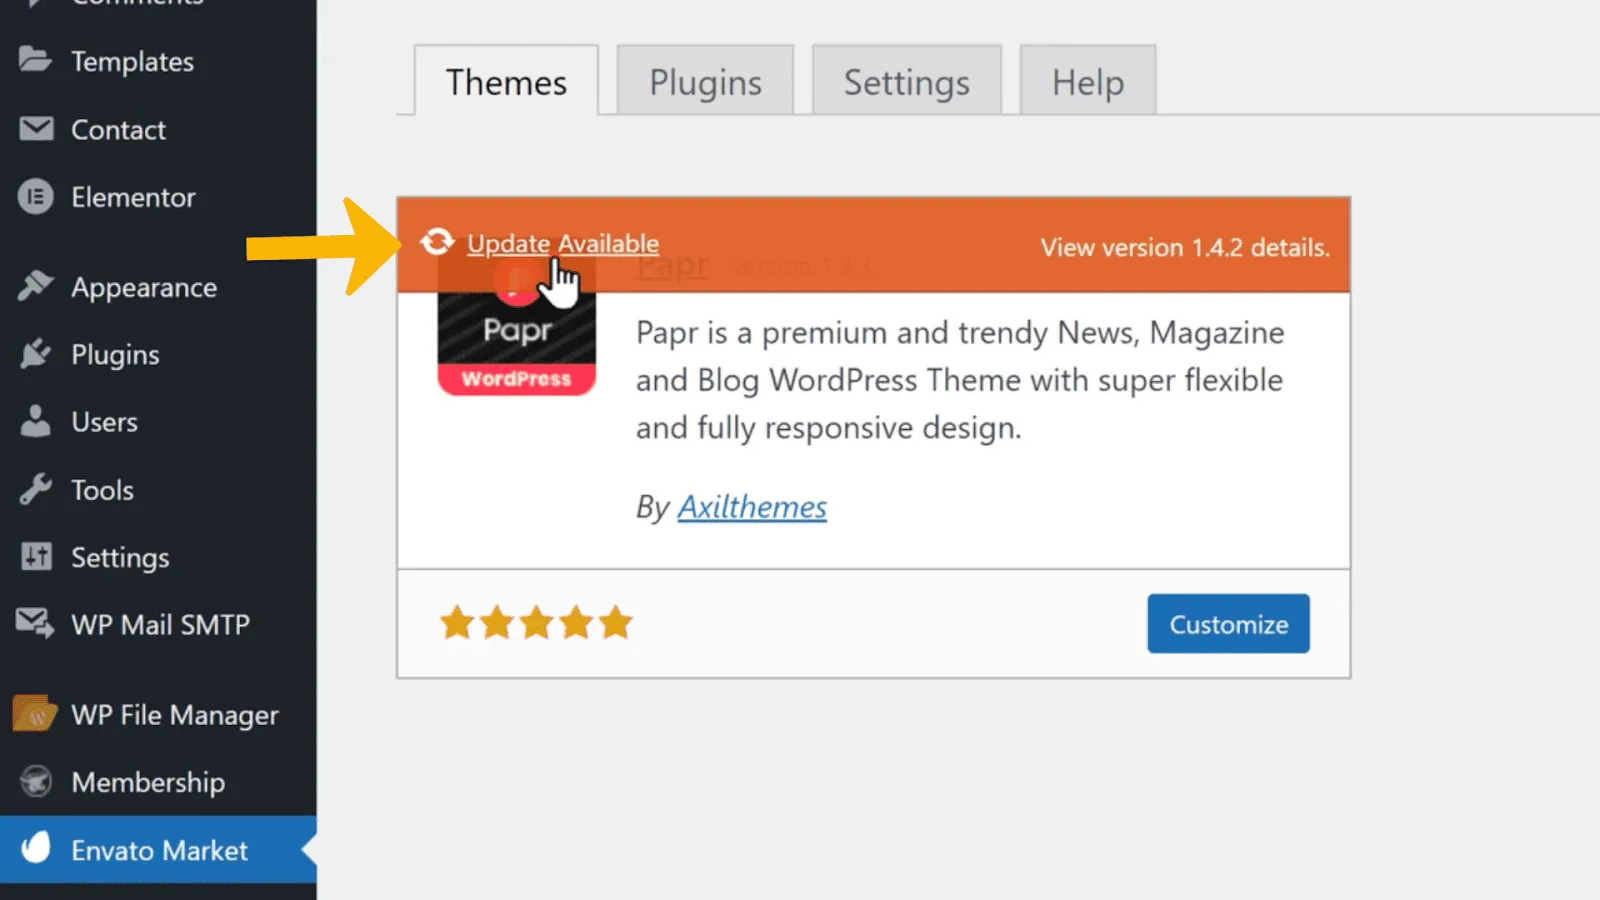Screen dimensions: 1600x900
Task: Open the Help tab
Action: [x=1087, y=82]
